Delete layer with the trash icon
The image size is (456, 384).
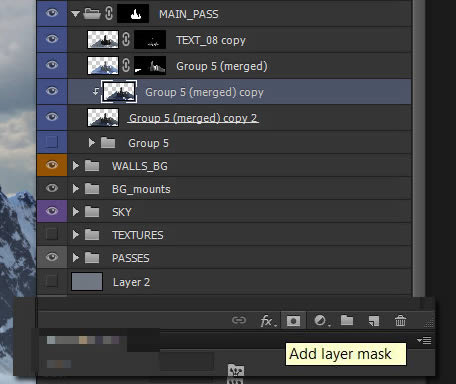click(x=400, y=321)
